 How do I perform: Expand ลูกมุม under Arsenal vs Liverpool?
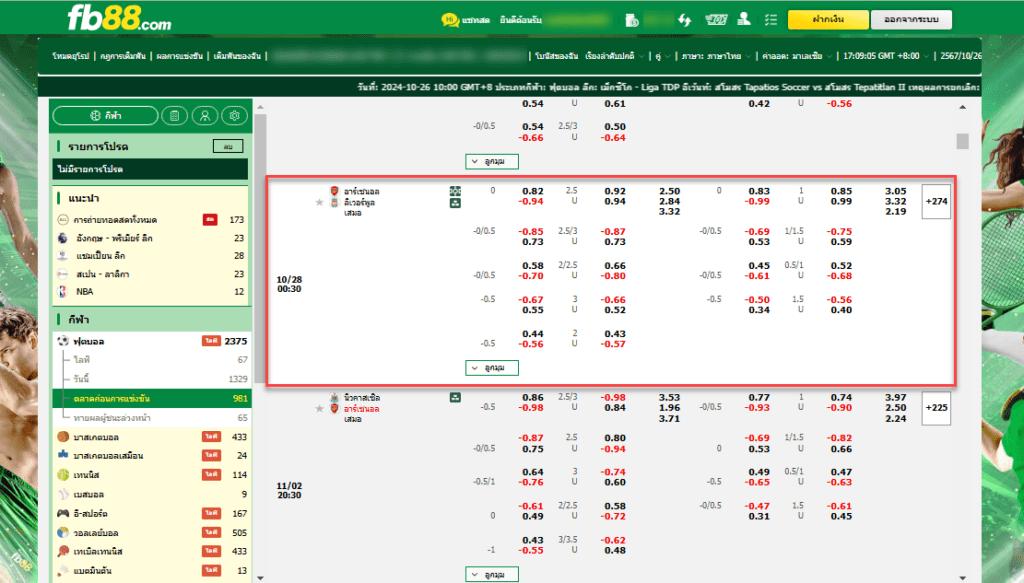point(492,368)
